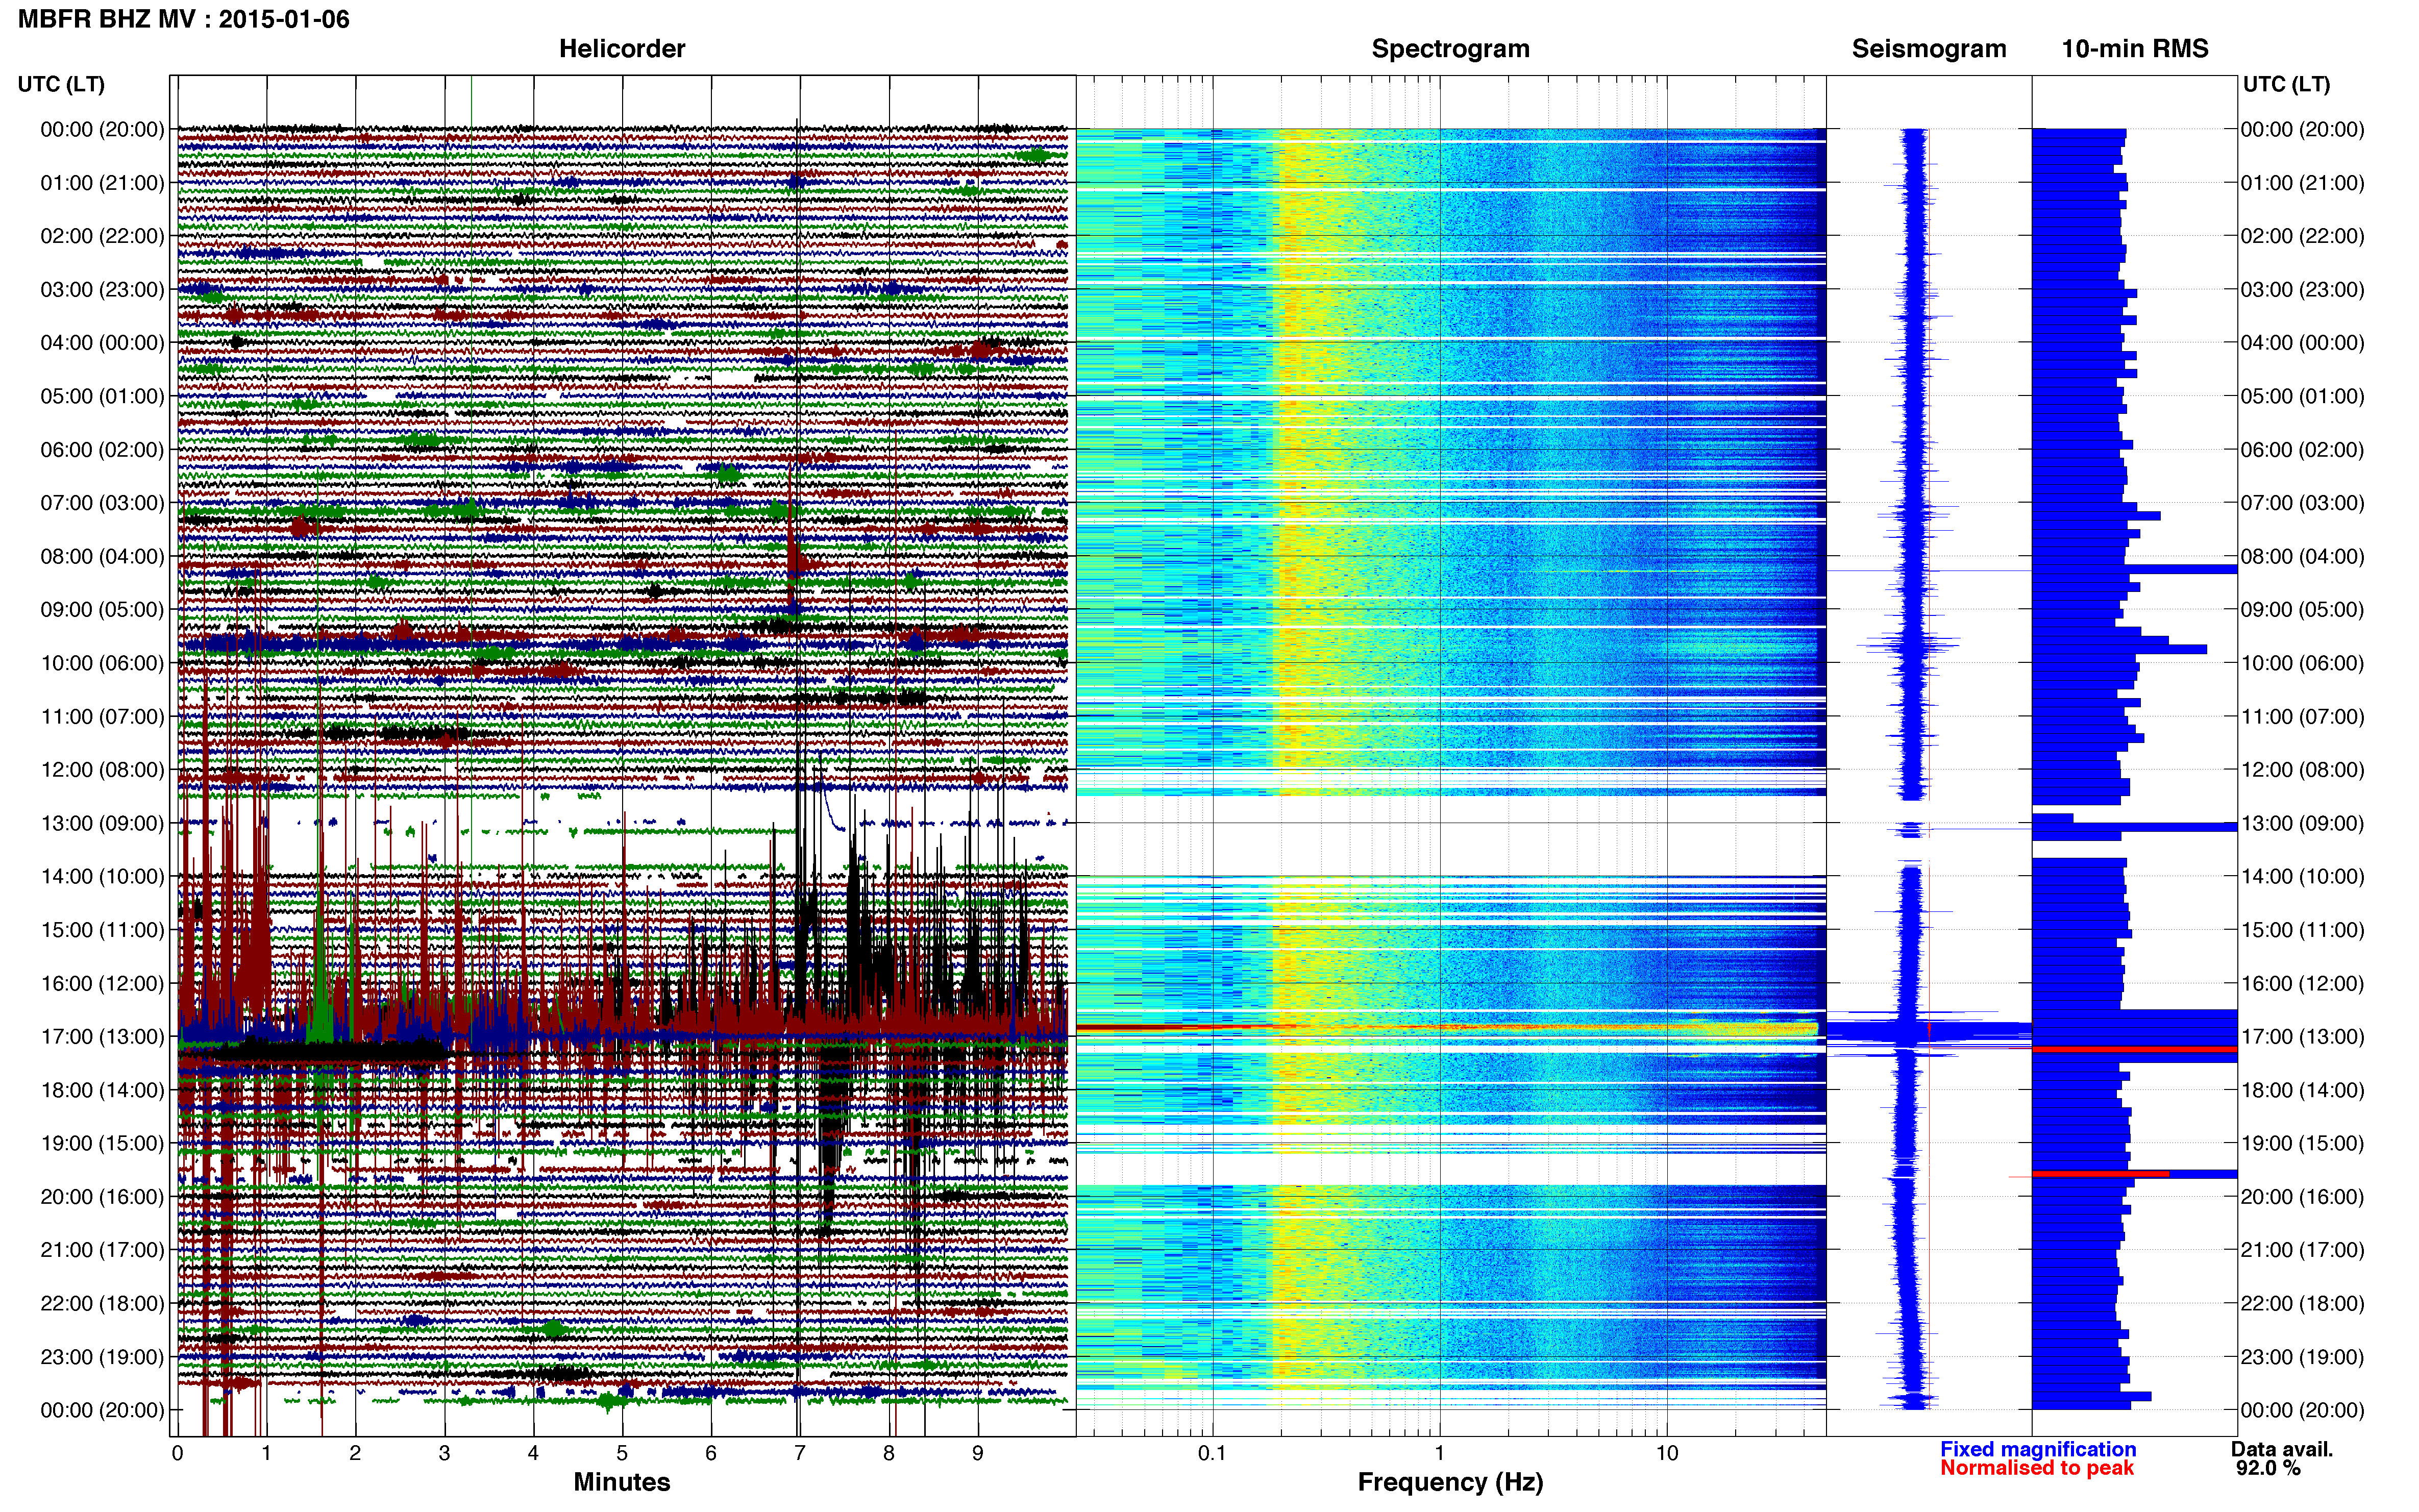The image size is (2419, 1512).
Task: Select the 'Spectrogram' panel heading
Action: click(1450, 49)
